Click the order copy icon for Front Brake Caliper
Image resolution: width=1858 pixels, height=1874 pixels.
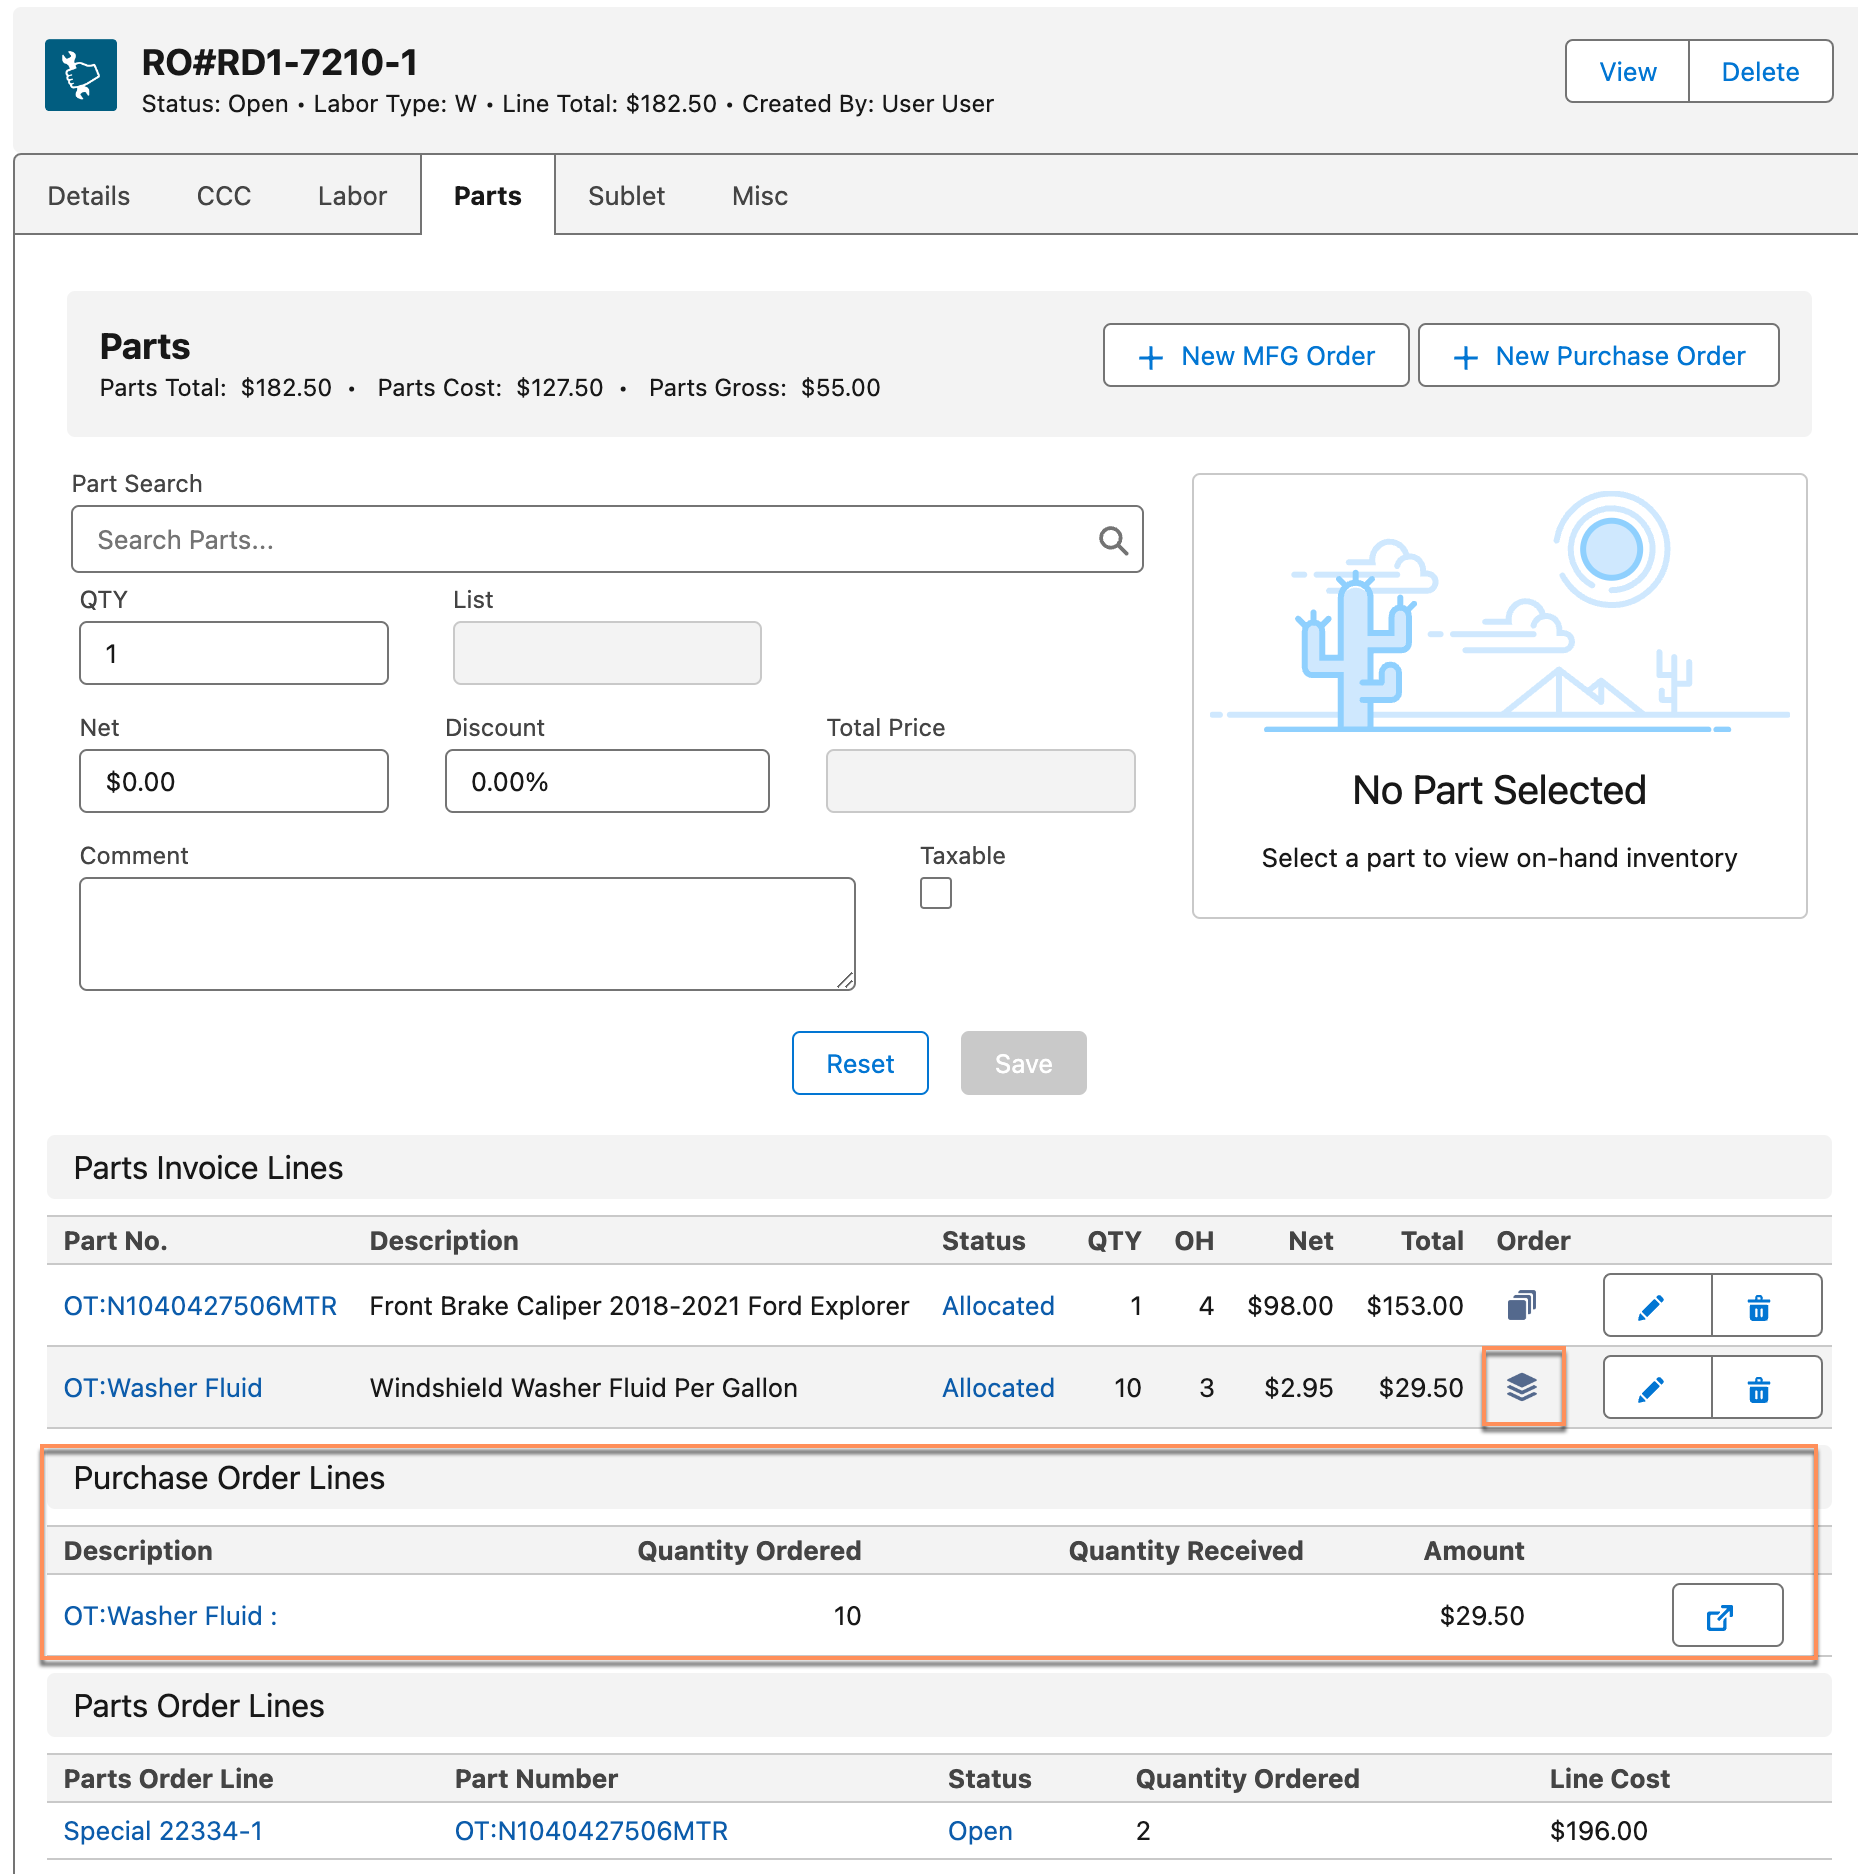point(1521,1305)
